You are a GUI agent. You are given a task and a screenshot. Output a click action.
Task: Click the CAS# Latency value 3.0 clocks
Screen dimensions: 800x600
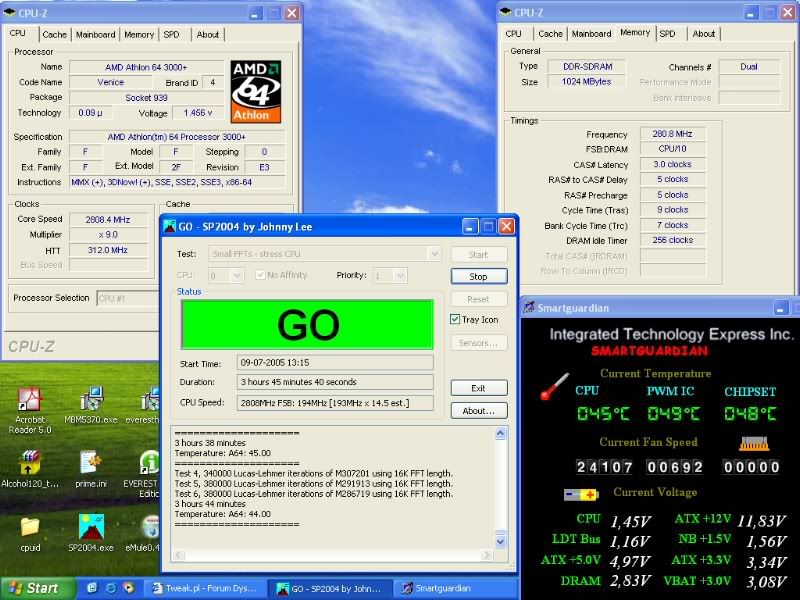pyautogui.click(x=672, y=164)
